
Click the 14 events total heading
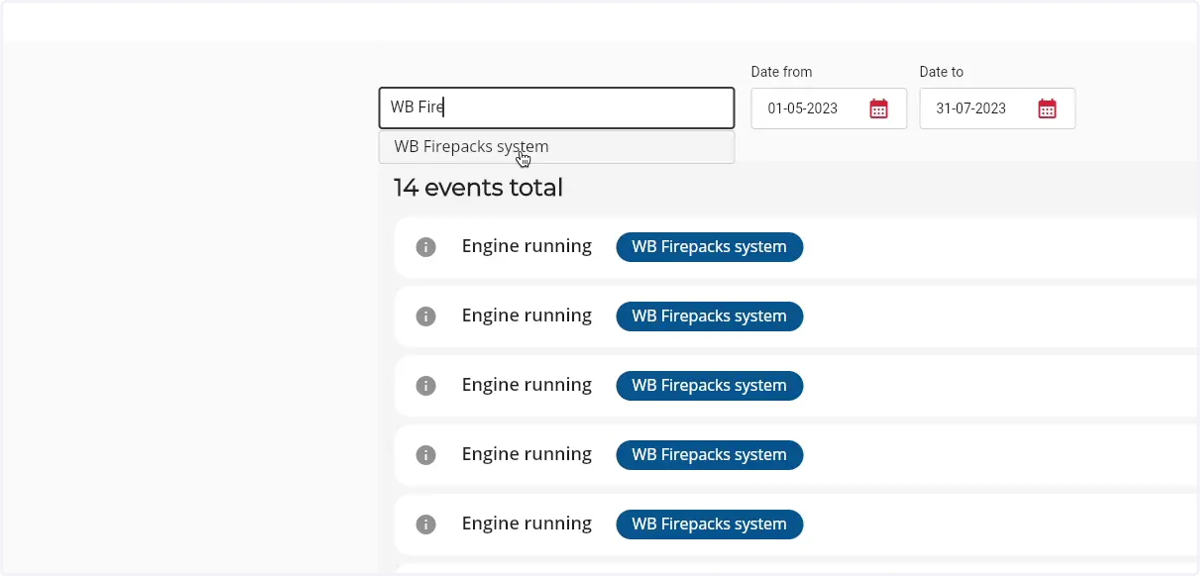click(478, 187)
